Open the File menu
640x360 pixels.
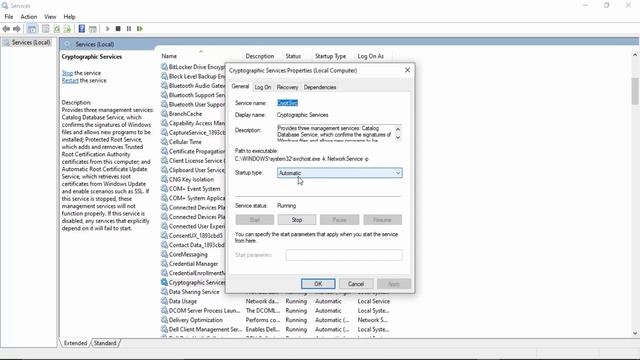(x=9, y=17)
